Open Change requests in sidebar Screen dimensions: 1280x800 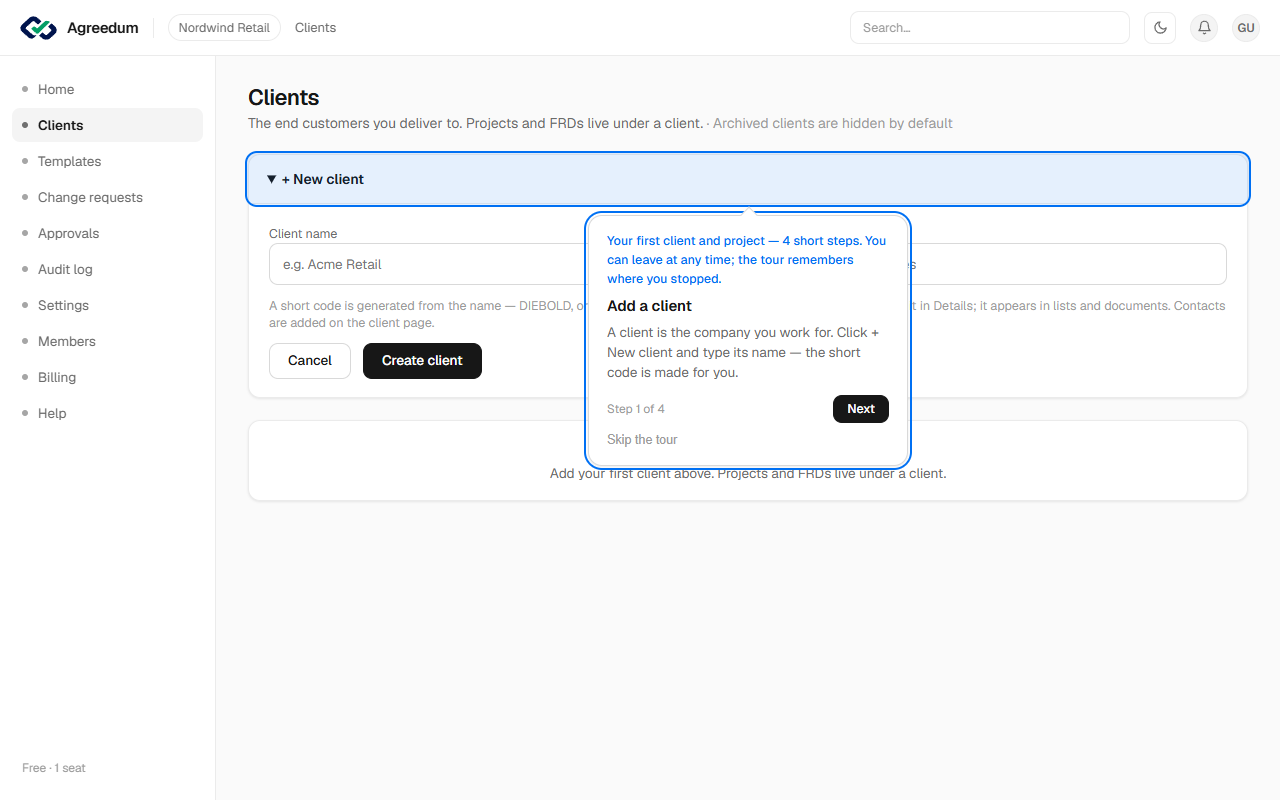click(107, 197)
